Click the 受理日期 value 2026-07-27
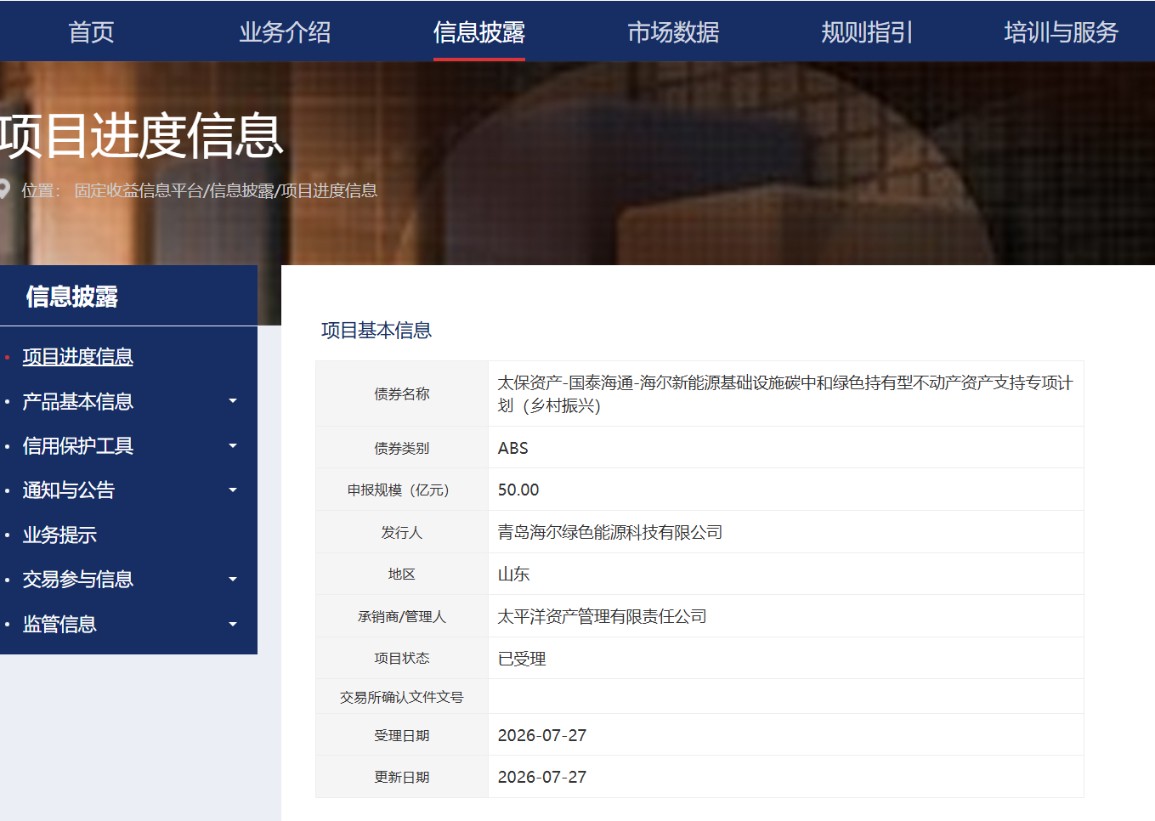The height and width of the screenshot is (821, 1155). click(542, 735)
